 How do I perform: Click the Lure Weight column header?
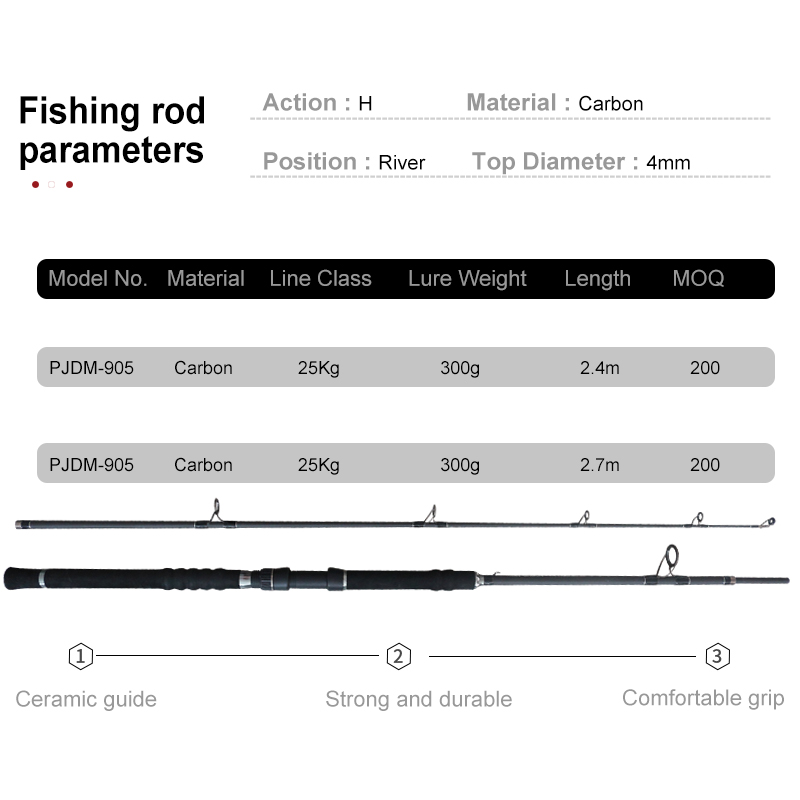467,279
